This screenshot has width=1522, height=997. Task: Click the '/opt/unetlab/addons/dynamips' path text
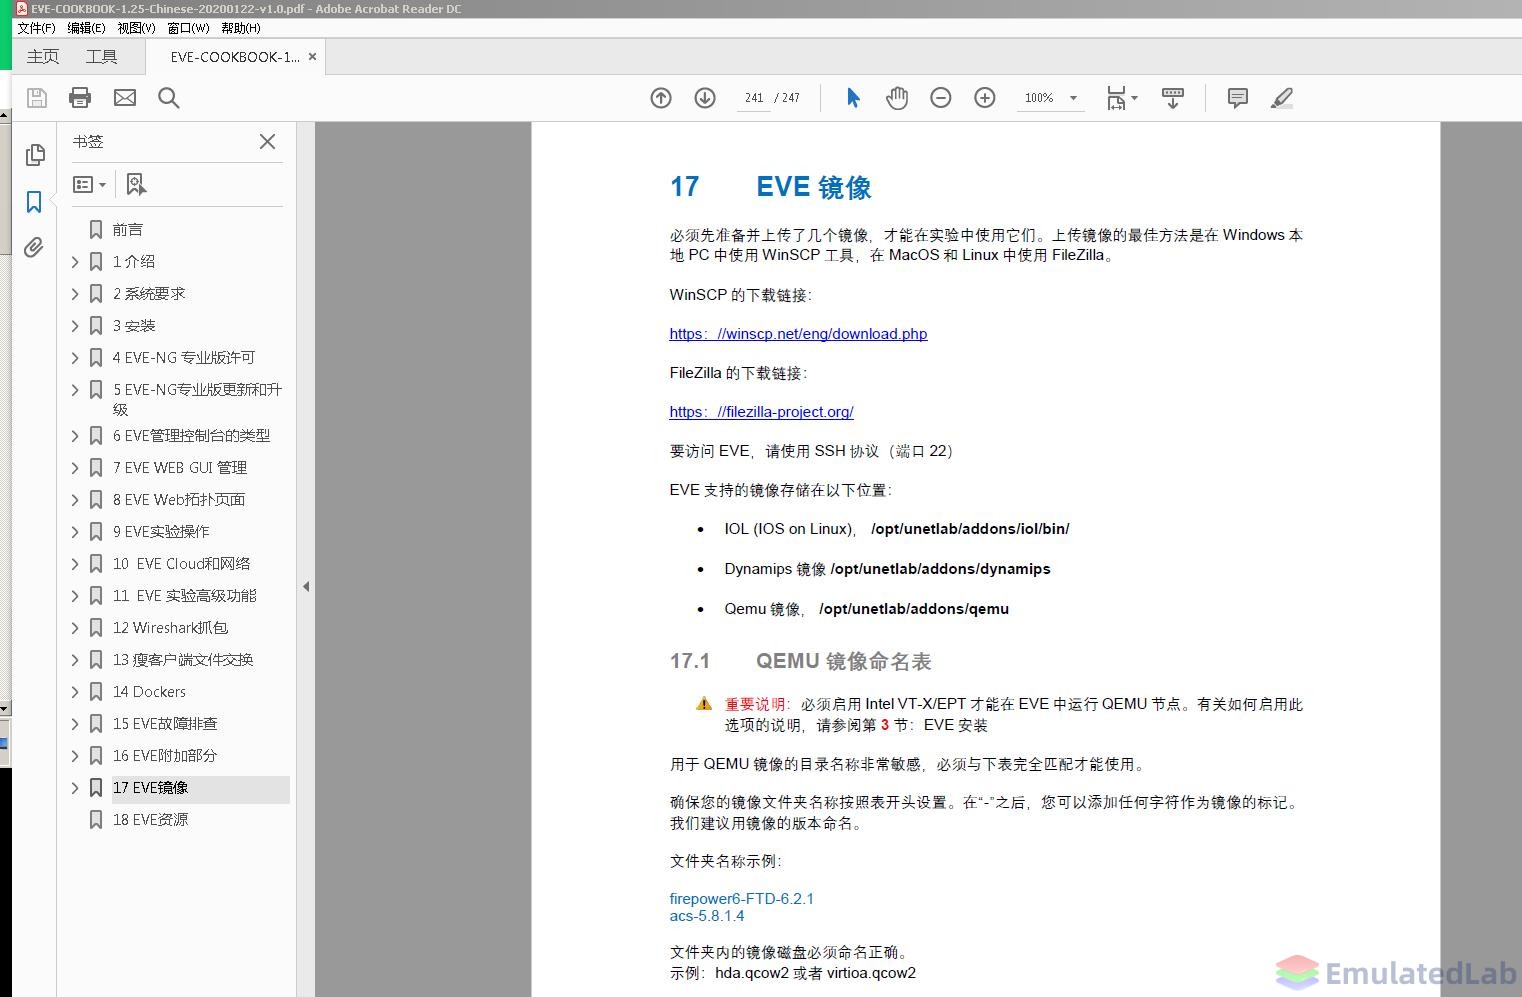click(940, 569)
